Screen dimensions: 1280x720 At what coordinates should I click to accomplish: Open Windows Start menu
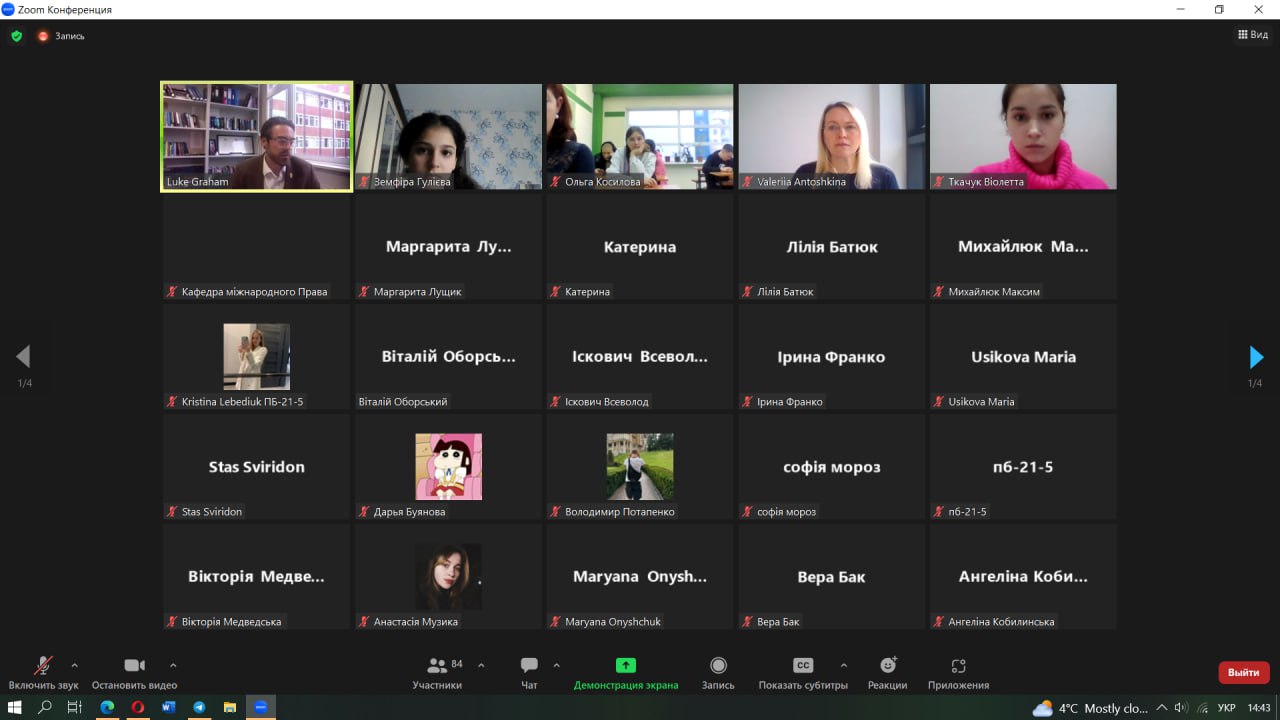click(x=15, y=707)
